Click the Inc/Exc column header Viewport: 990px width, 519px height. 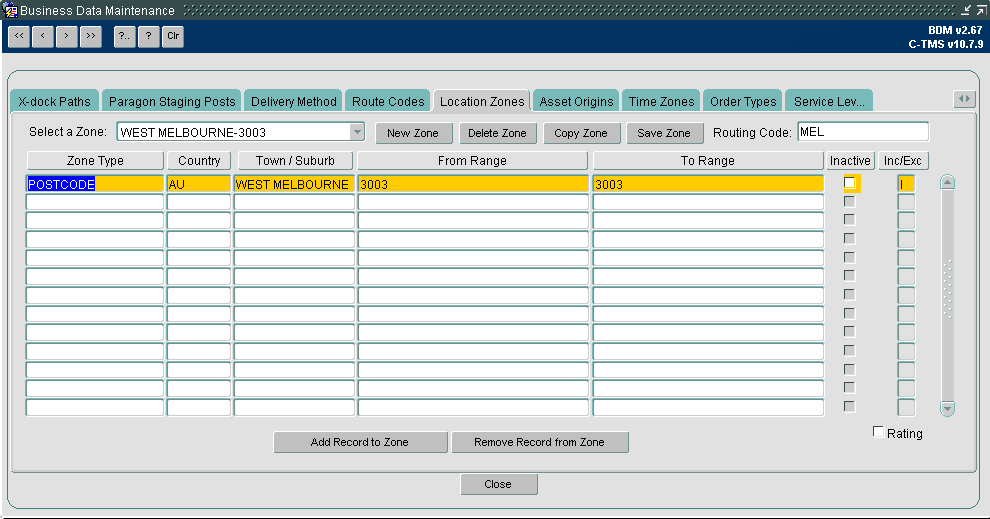903,161
